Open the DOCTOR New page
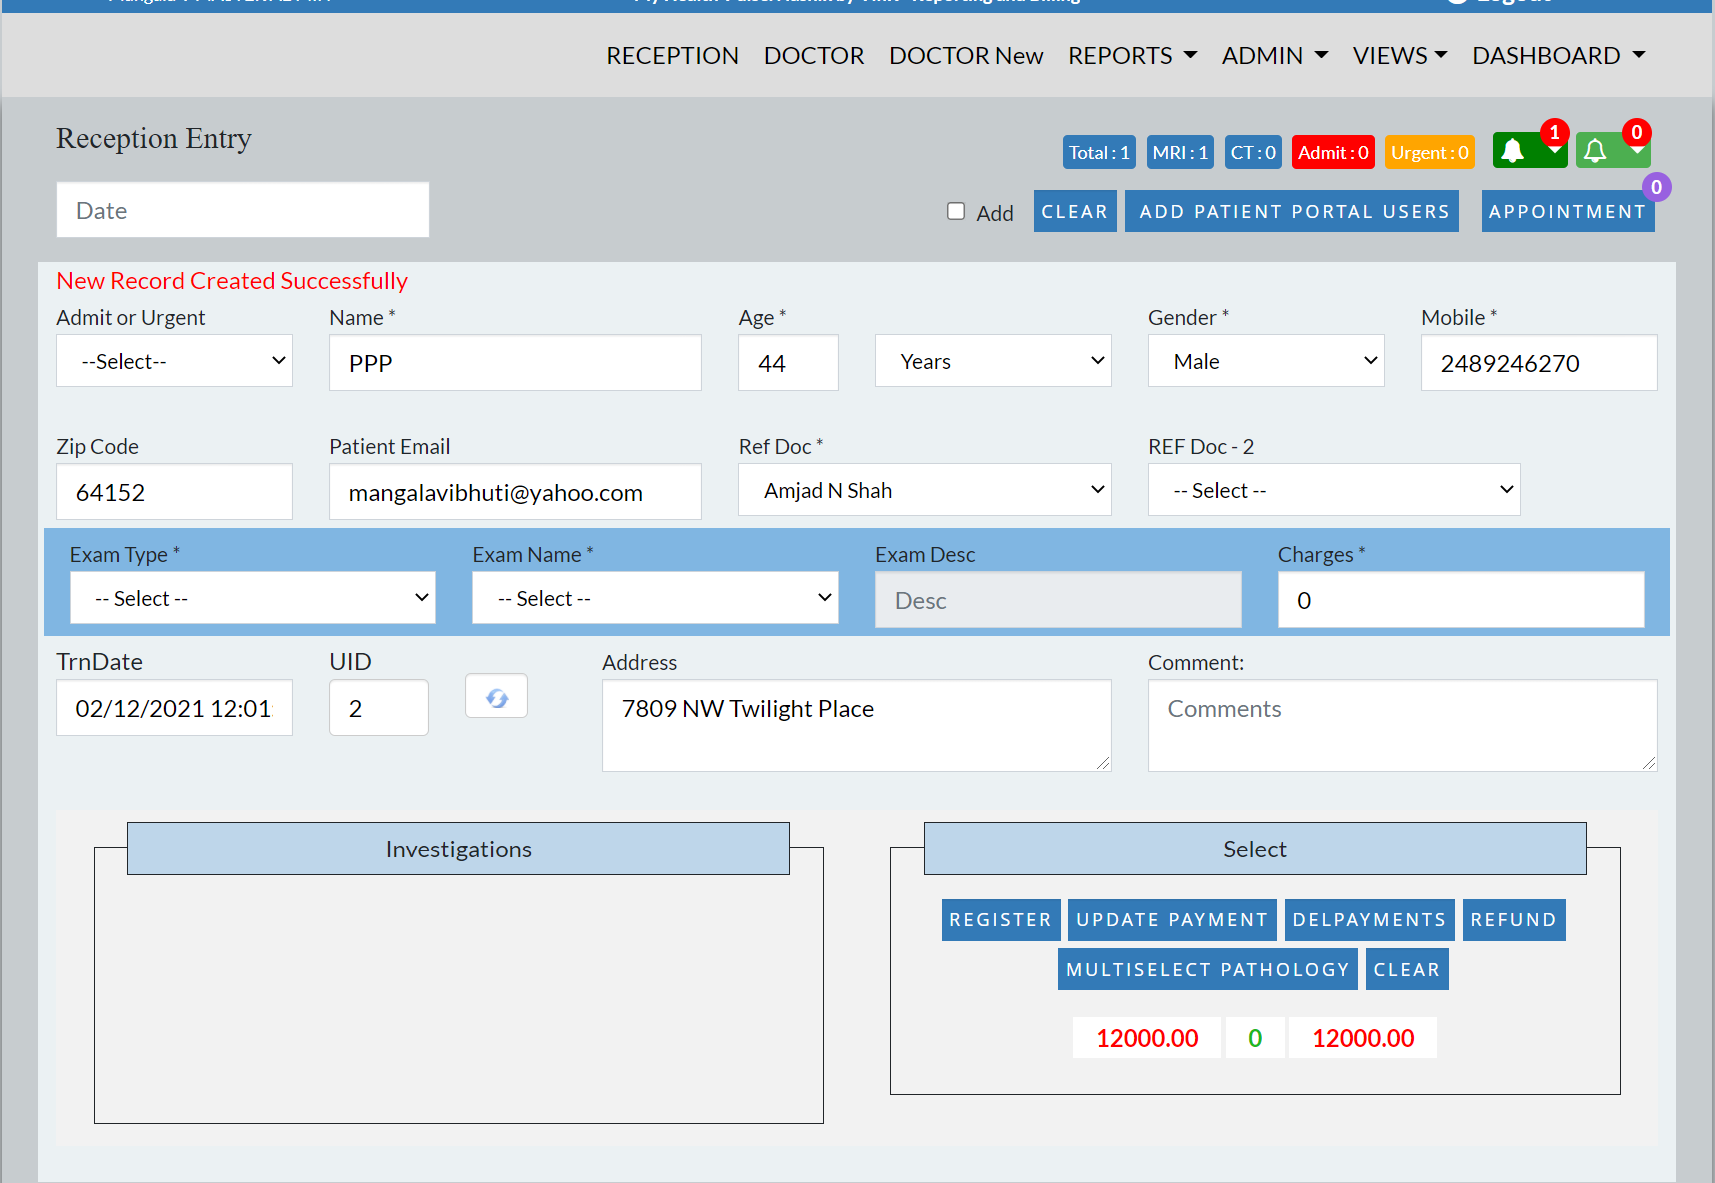 coord(966,56)
